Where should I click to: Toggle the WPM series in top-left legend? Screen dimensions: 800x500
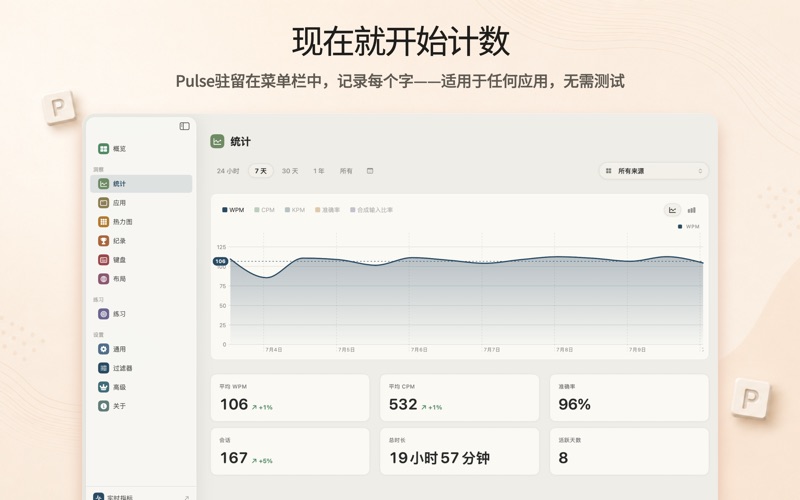233,210
